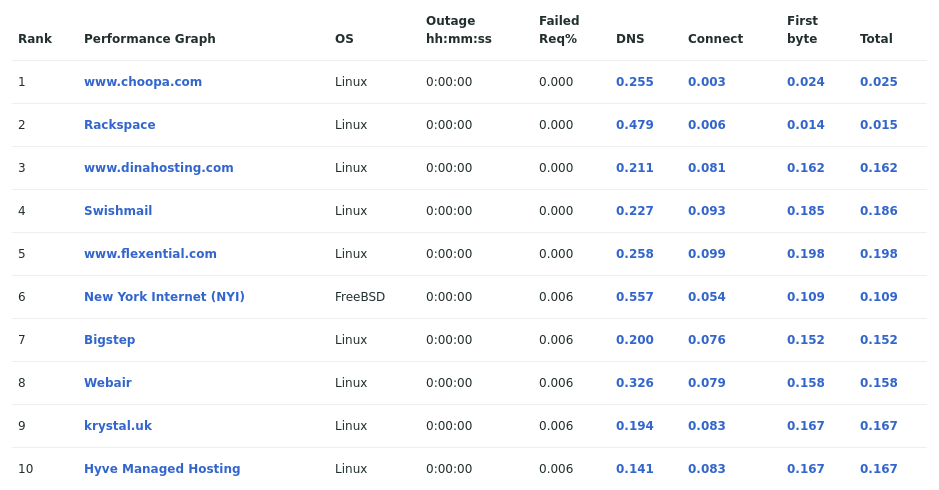Click DNS value 0.258 for www.flexential.com
This screenshot has height=490, width=939.
(x=635, y=254)
